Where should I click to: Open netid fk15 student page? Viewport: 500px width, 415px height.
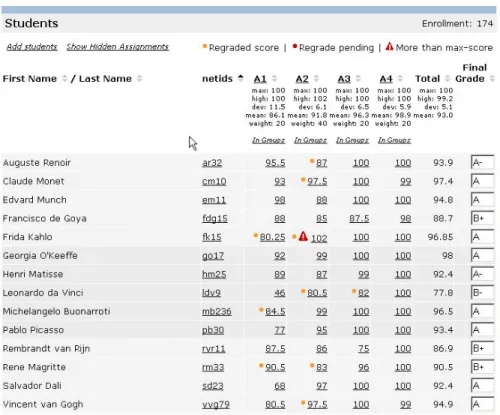(212, 237)
